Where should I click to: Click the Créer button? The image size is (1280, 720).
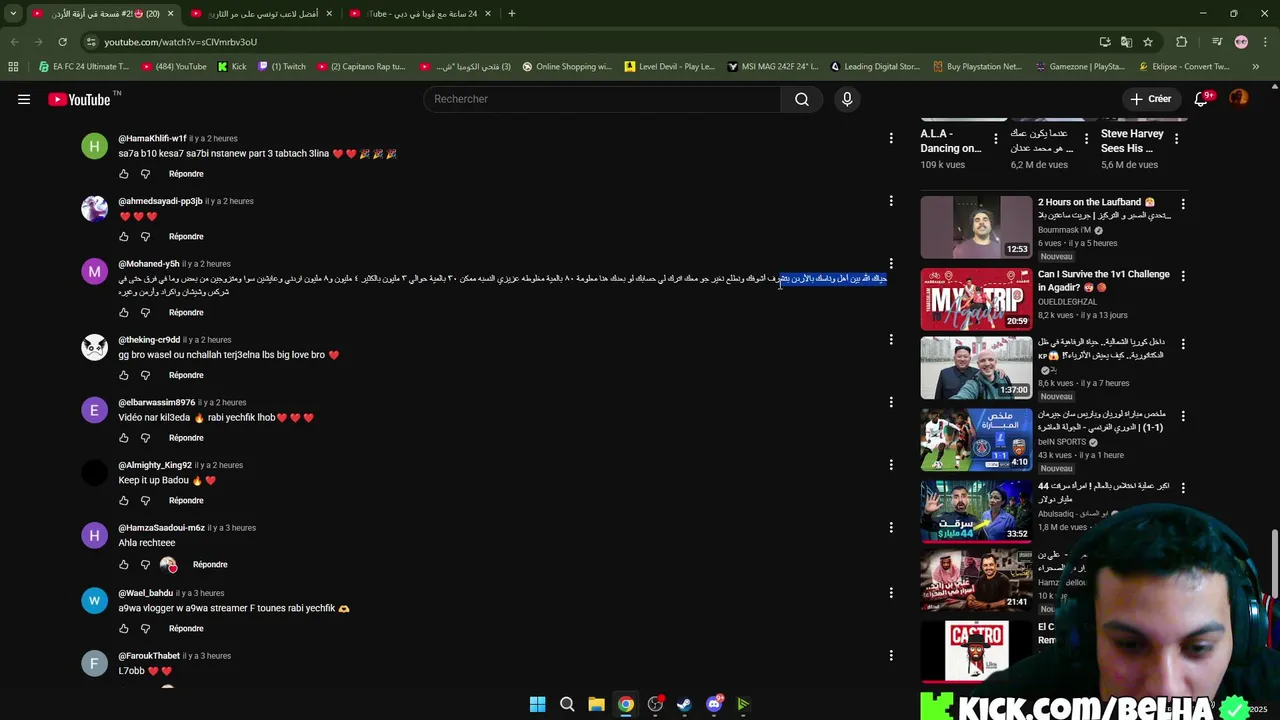1151,99
